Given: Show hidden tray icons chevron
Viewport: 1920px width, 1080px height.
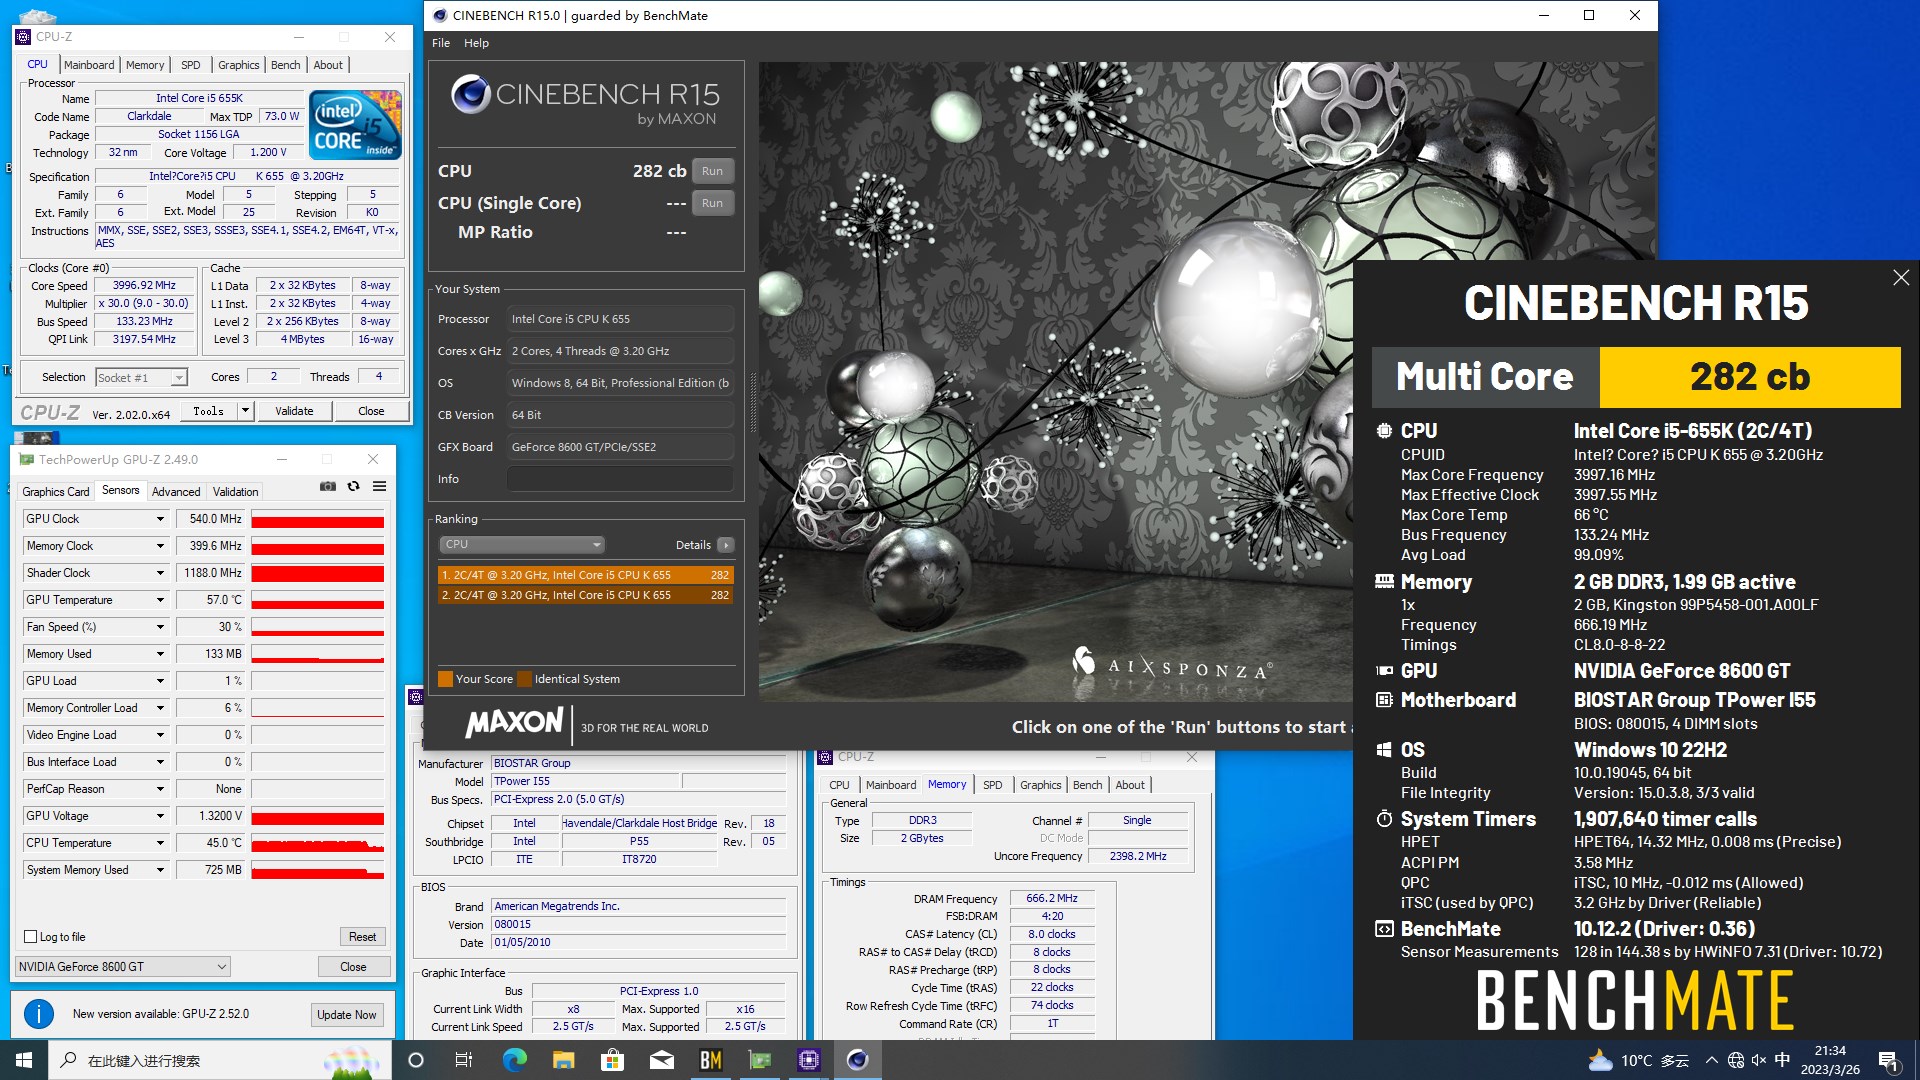Looking at the screenshot, I should pyautogui.click(x=1712, y=1060).
